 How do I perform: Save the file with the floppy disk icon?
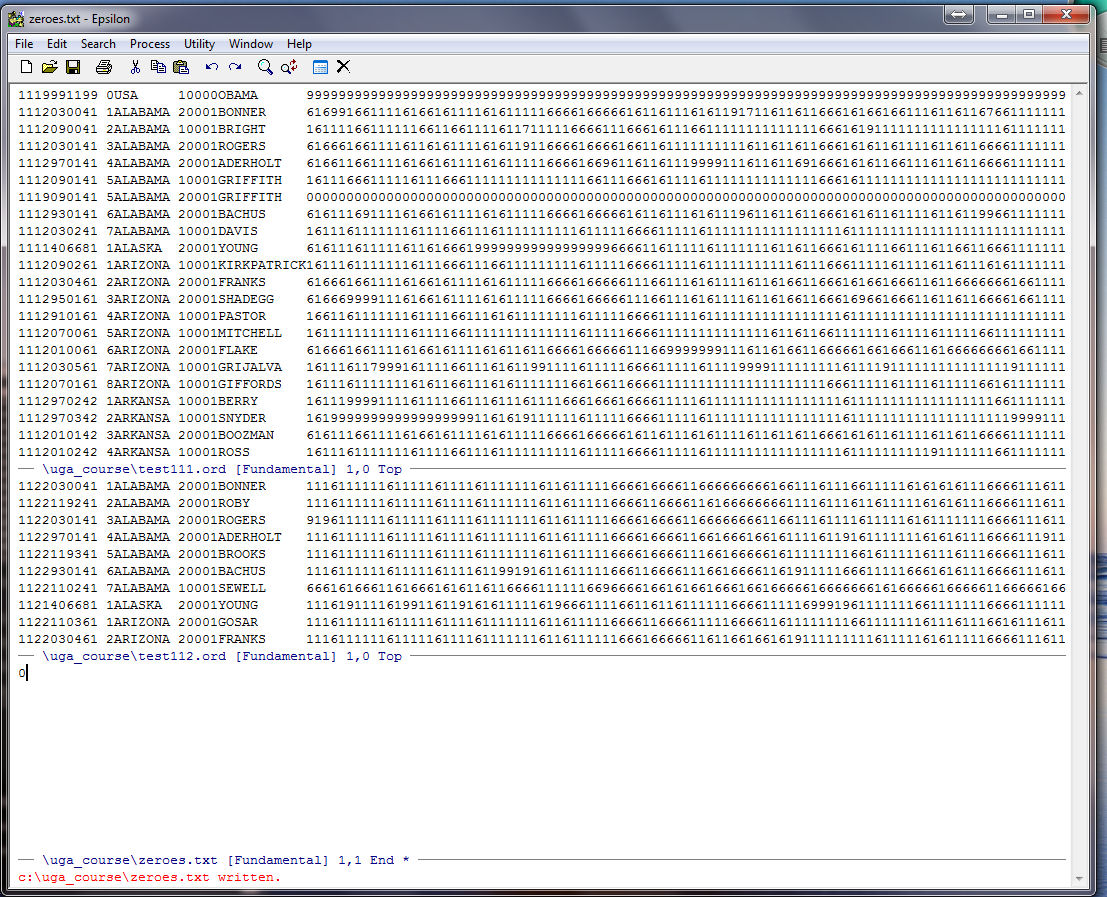73,67
